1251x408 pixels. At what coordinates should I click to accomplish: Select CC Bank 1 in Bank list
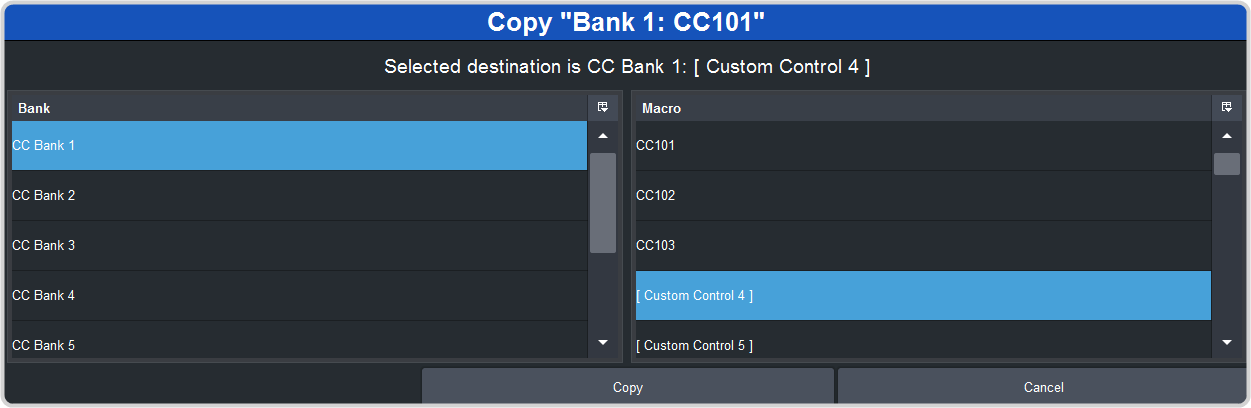coord(299,146)
